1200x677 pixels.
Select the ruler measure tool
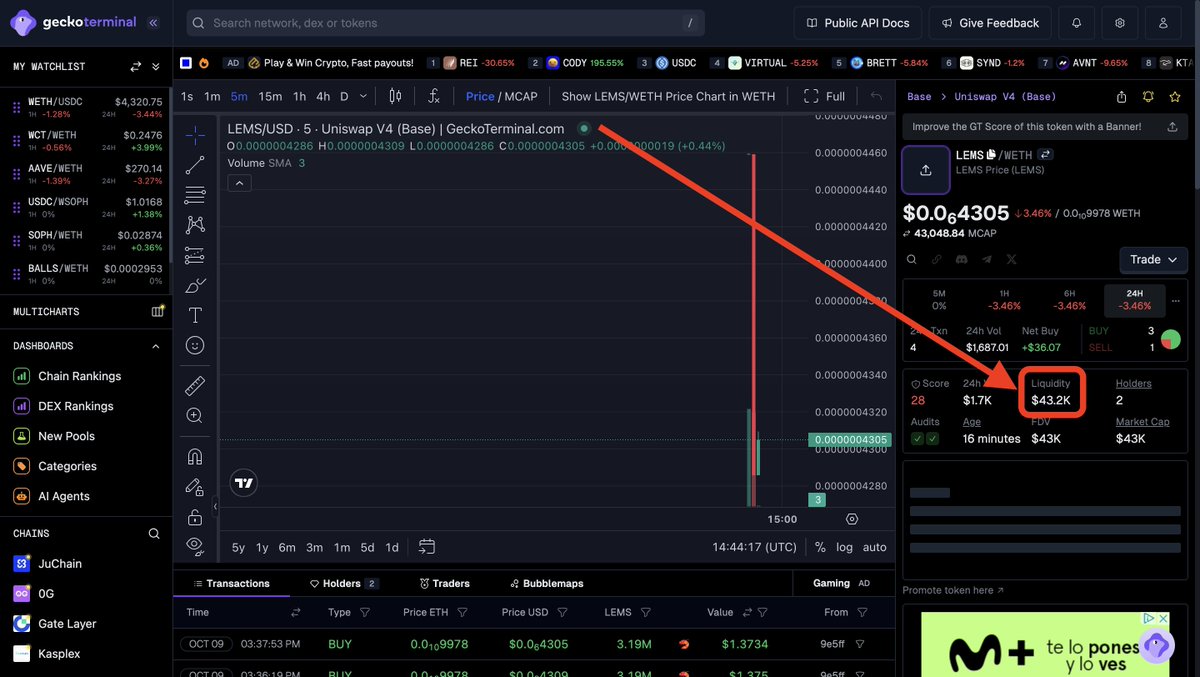tap(195, 385)
